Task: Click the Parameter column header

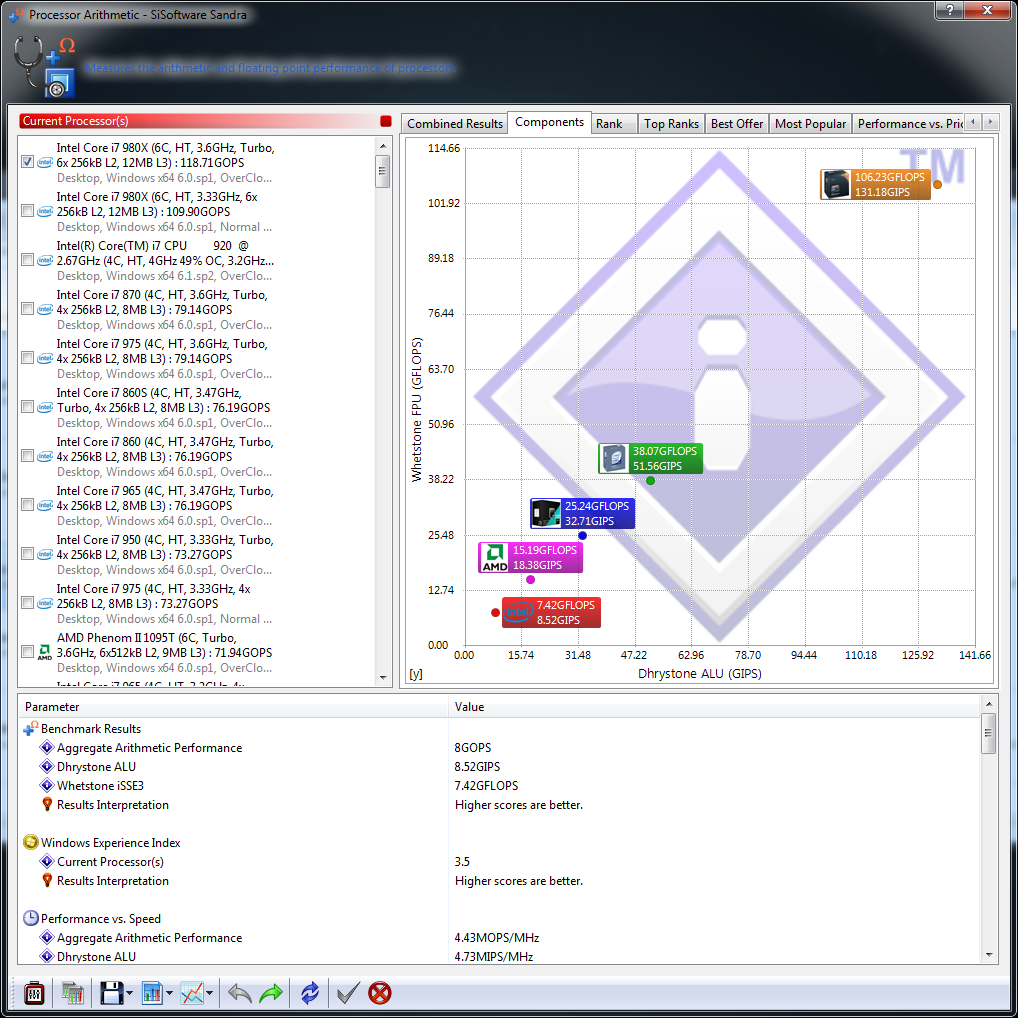Action: [x=233, y=706]
